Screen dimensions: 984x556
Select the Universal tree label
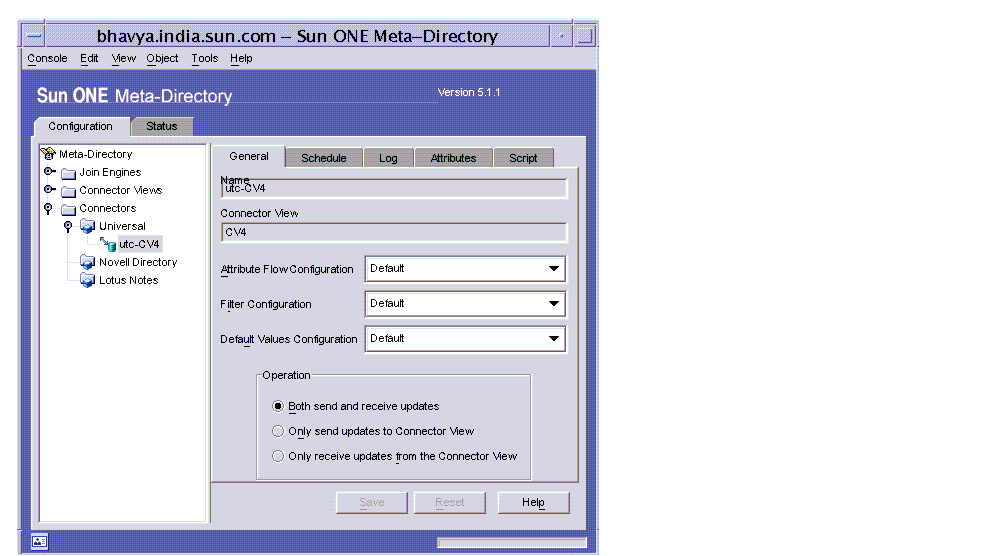(x=122, y=227)
